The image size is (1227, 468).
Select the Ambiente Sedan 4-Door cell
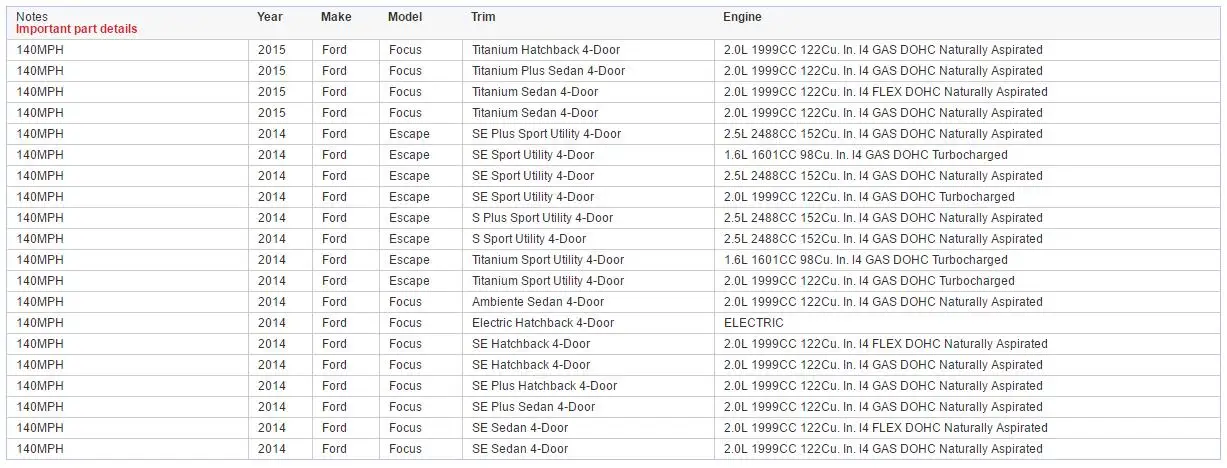click(x=538, y=302)
